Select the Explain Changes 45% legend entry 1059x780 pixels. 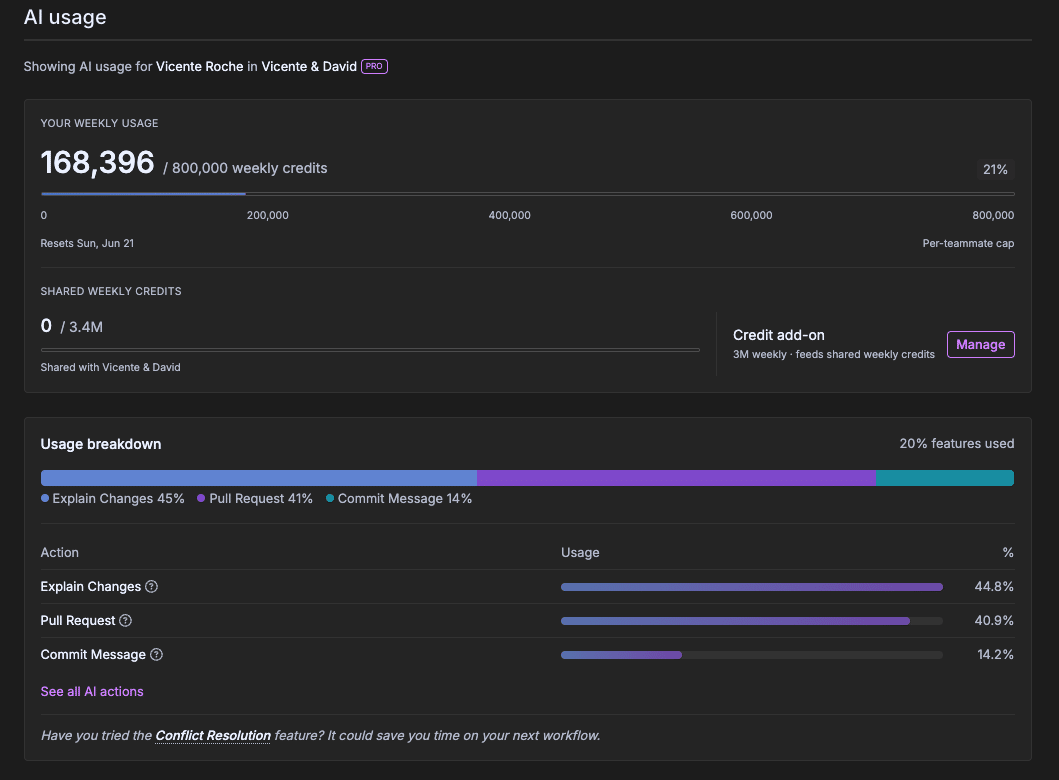[113, 498]
